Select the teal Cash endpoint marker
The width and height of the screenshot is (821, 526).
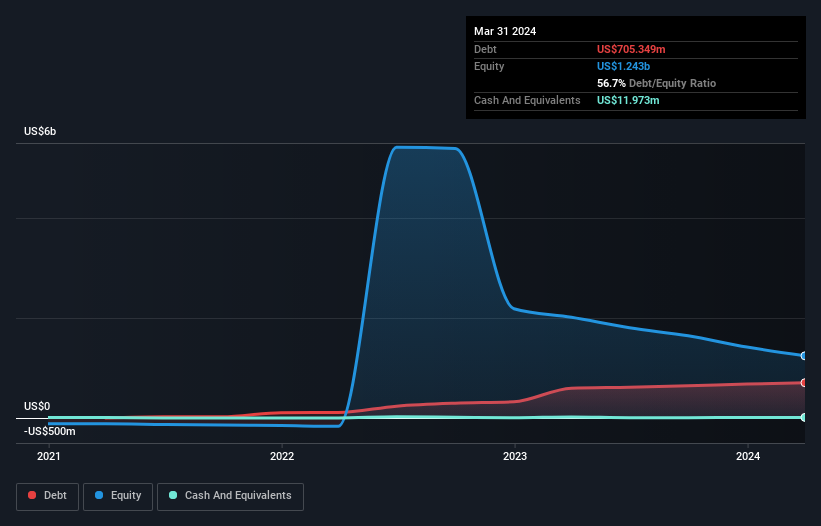click(x=803, y=417)
